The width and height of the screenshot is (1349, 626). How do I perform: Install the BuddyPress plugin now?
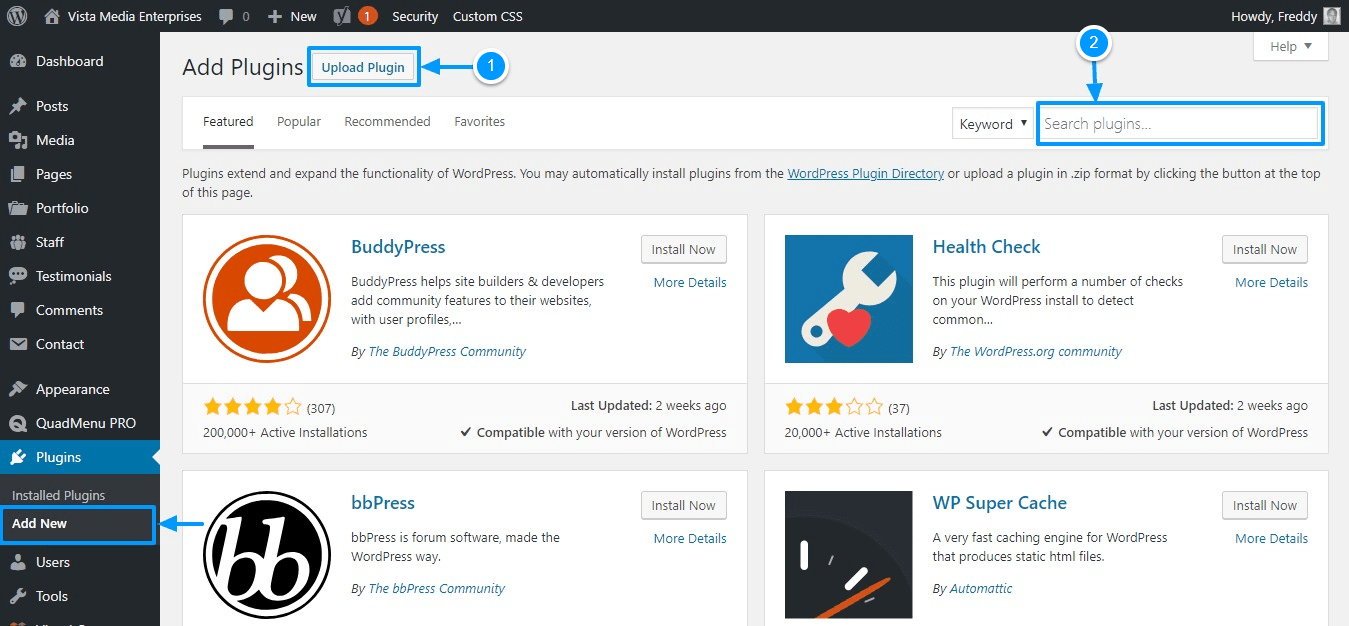684,250
